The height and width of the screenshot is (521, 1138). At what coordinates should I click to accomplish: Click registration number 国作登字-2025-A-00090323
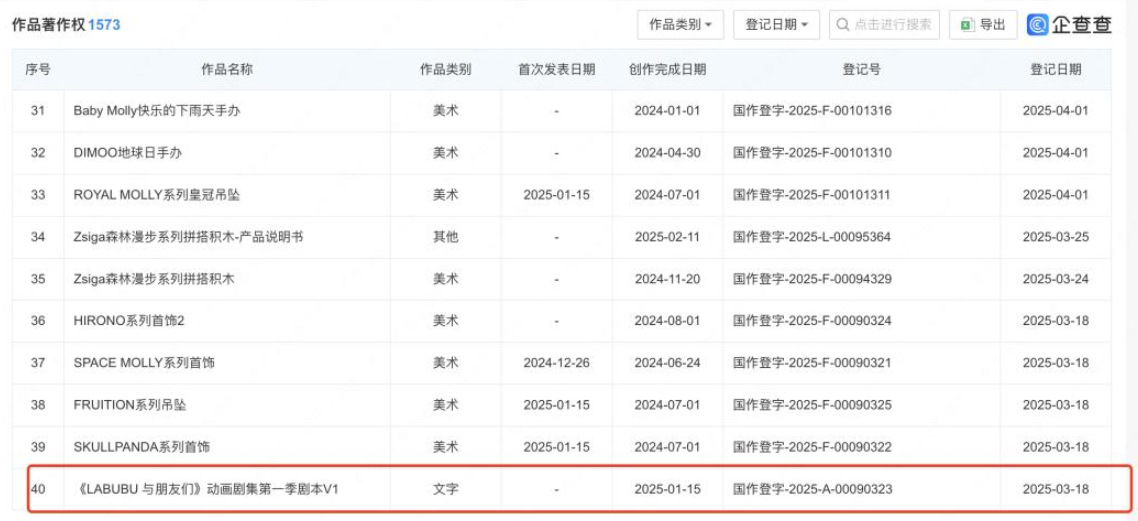click(x=812, y=489)
